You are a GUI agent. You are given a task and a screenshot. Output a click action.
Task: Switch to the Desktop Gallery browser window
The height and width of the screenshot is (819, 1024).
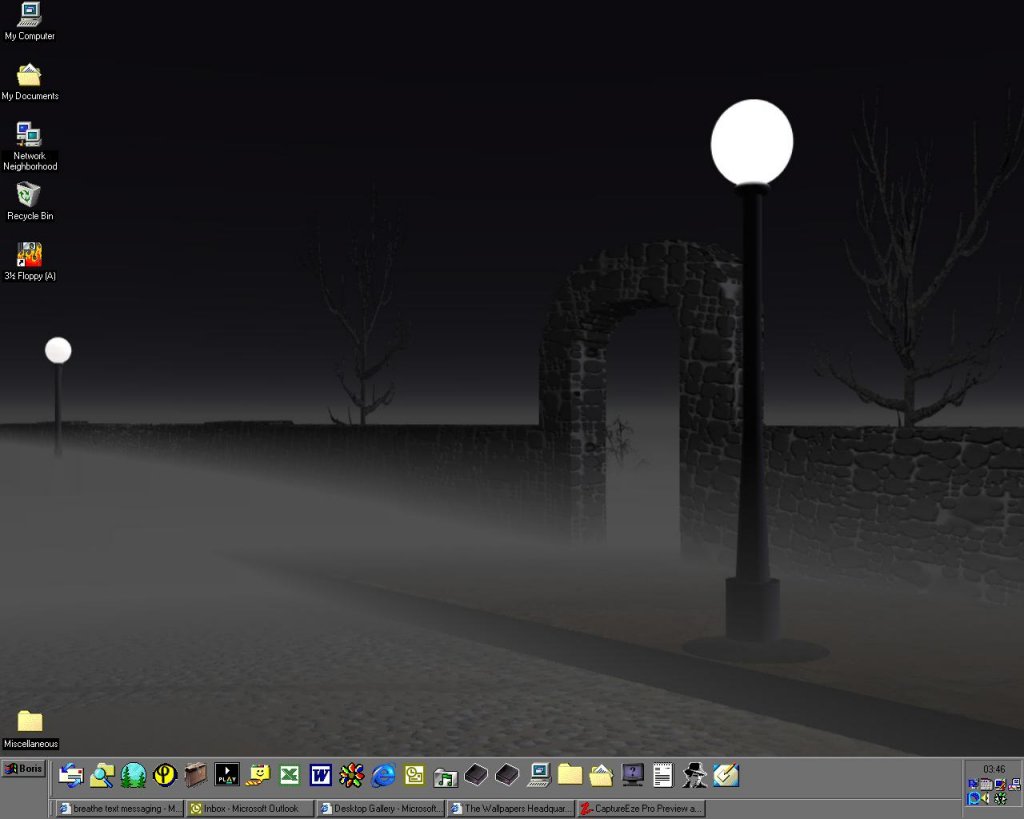tap(380, 808)
